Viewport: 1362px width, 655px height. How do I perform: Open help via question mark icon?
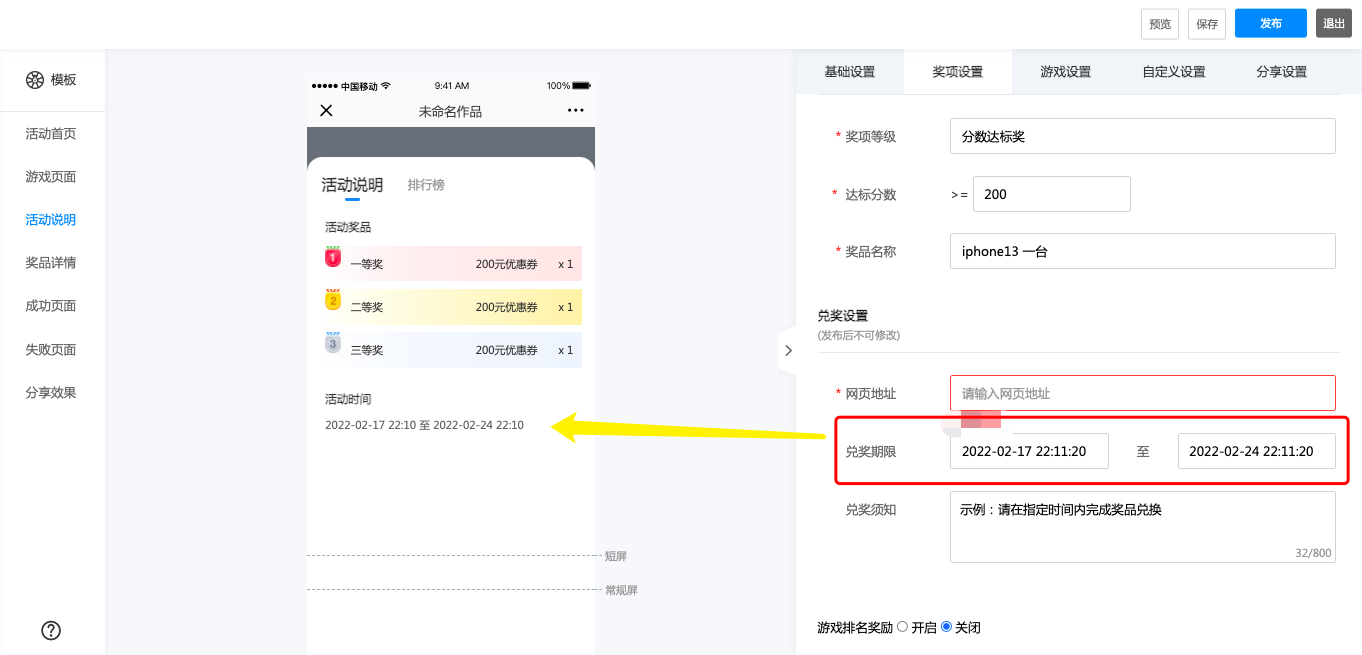point(51,630)
